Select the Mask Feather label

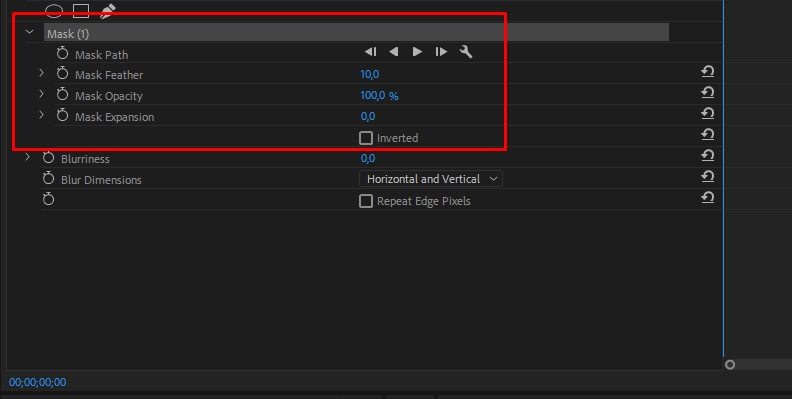(x=109, y=75)
